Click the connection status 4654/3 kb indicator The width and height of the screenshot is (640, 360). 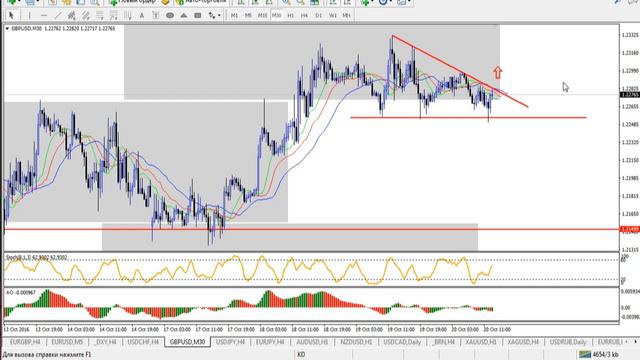pos(599,354)
